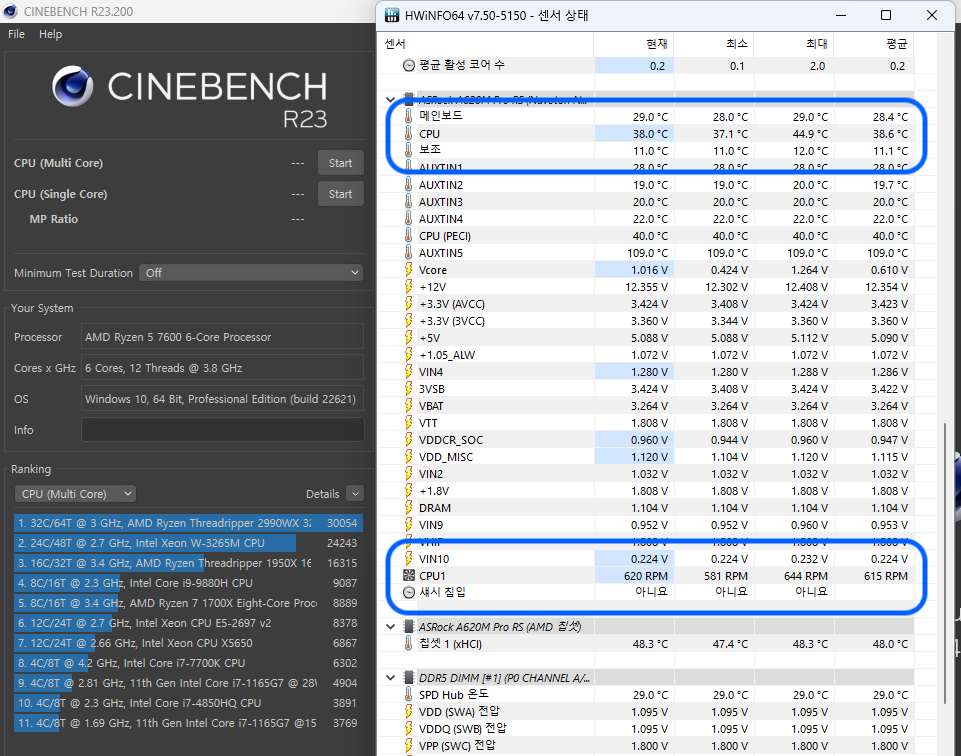The height and width of the screenshot is (756, 961).
Task: Click the voltage bolt icon for VDD (SWA) 전압
Action: (x=409, y=711)
